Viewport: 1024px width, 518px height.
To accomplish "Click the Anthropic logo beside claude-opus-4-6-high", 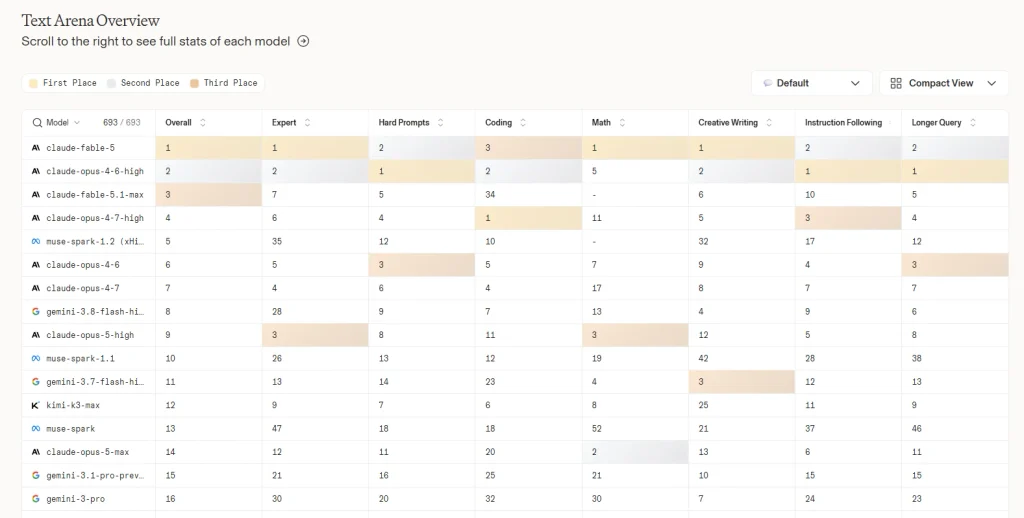I will point(36,171).
